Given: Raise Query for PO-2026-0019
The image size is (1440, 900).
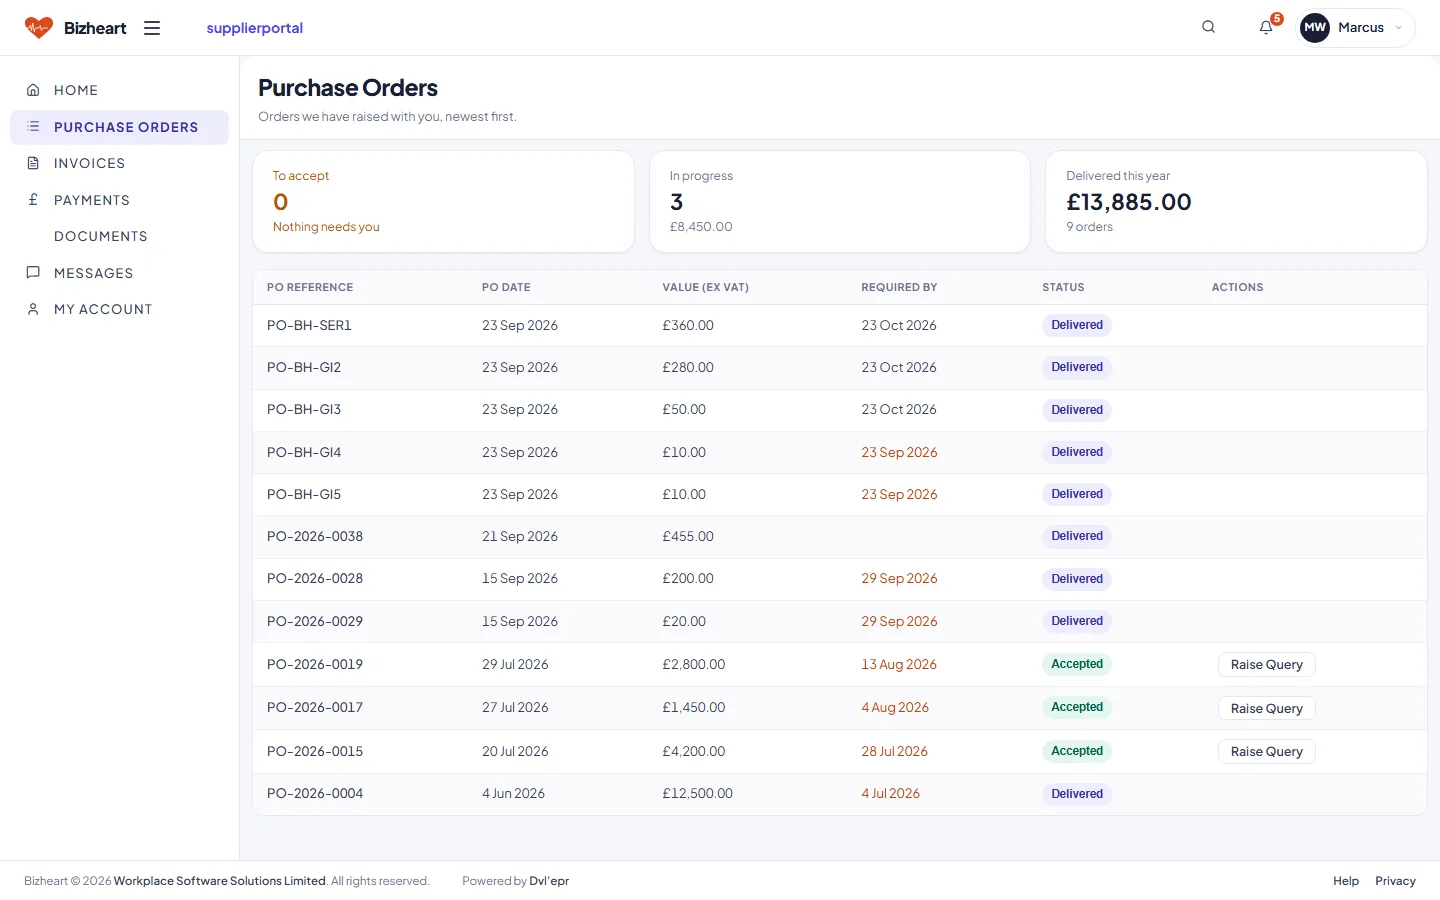Looking at the screenshot, I should coord(1266,665).
